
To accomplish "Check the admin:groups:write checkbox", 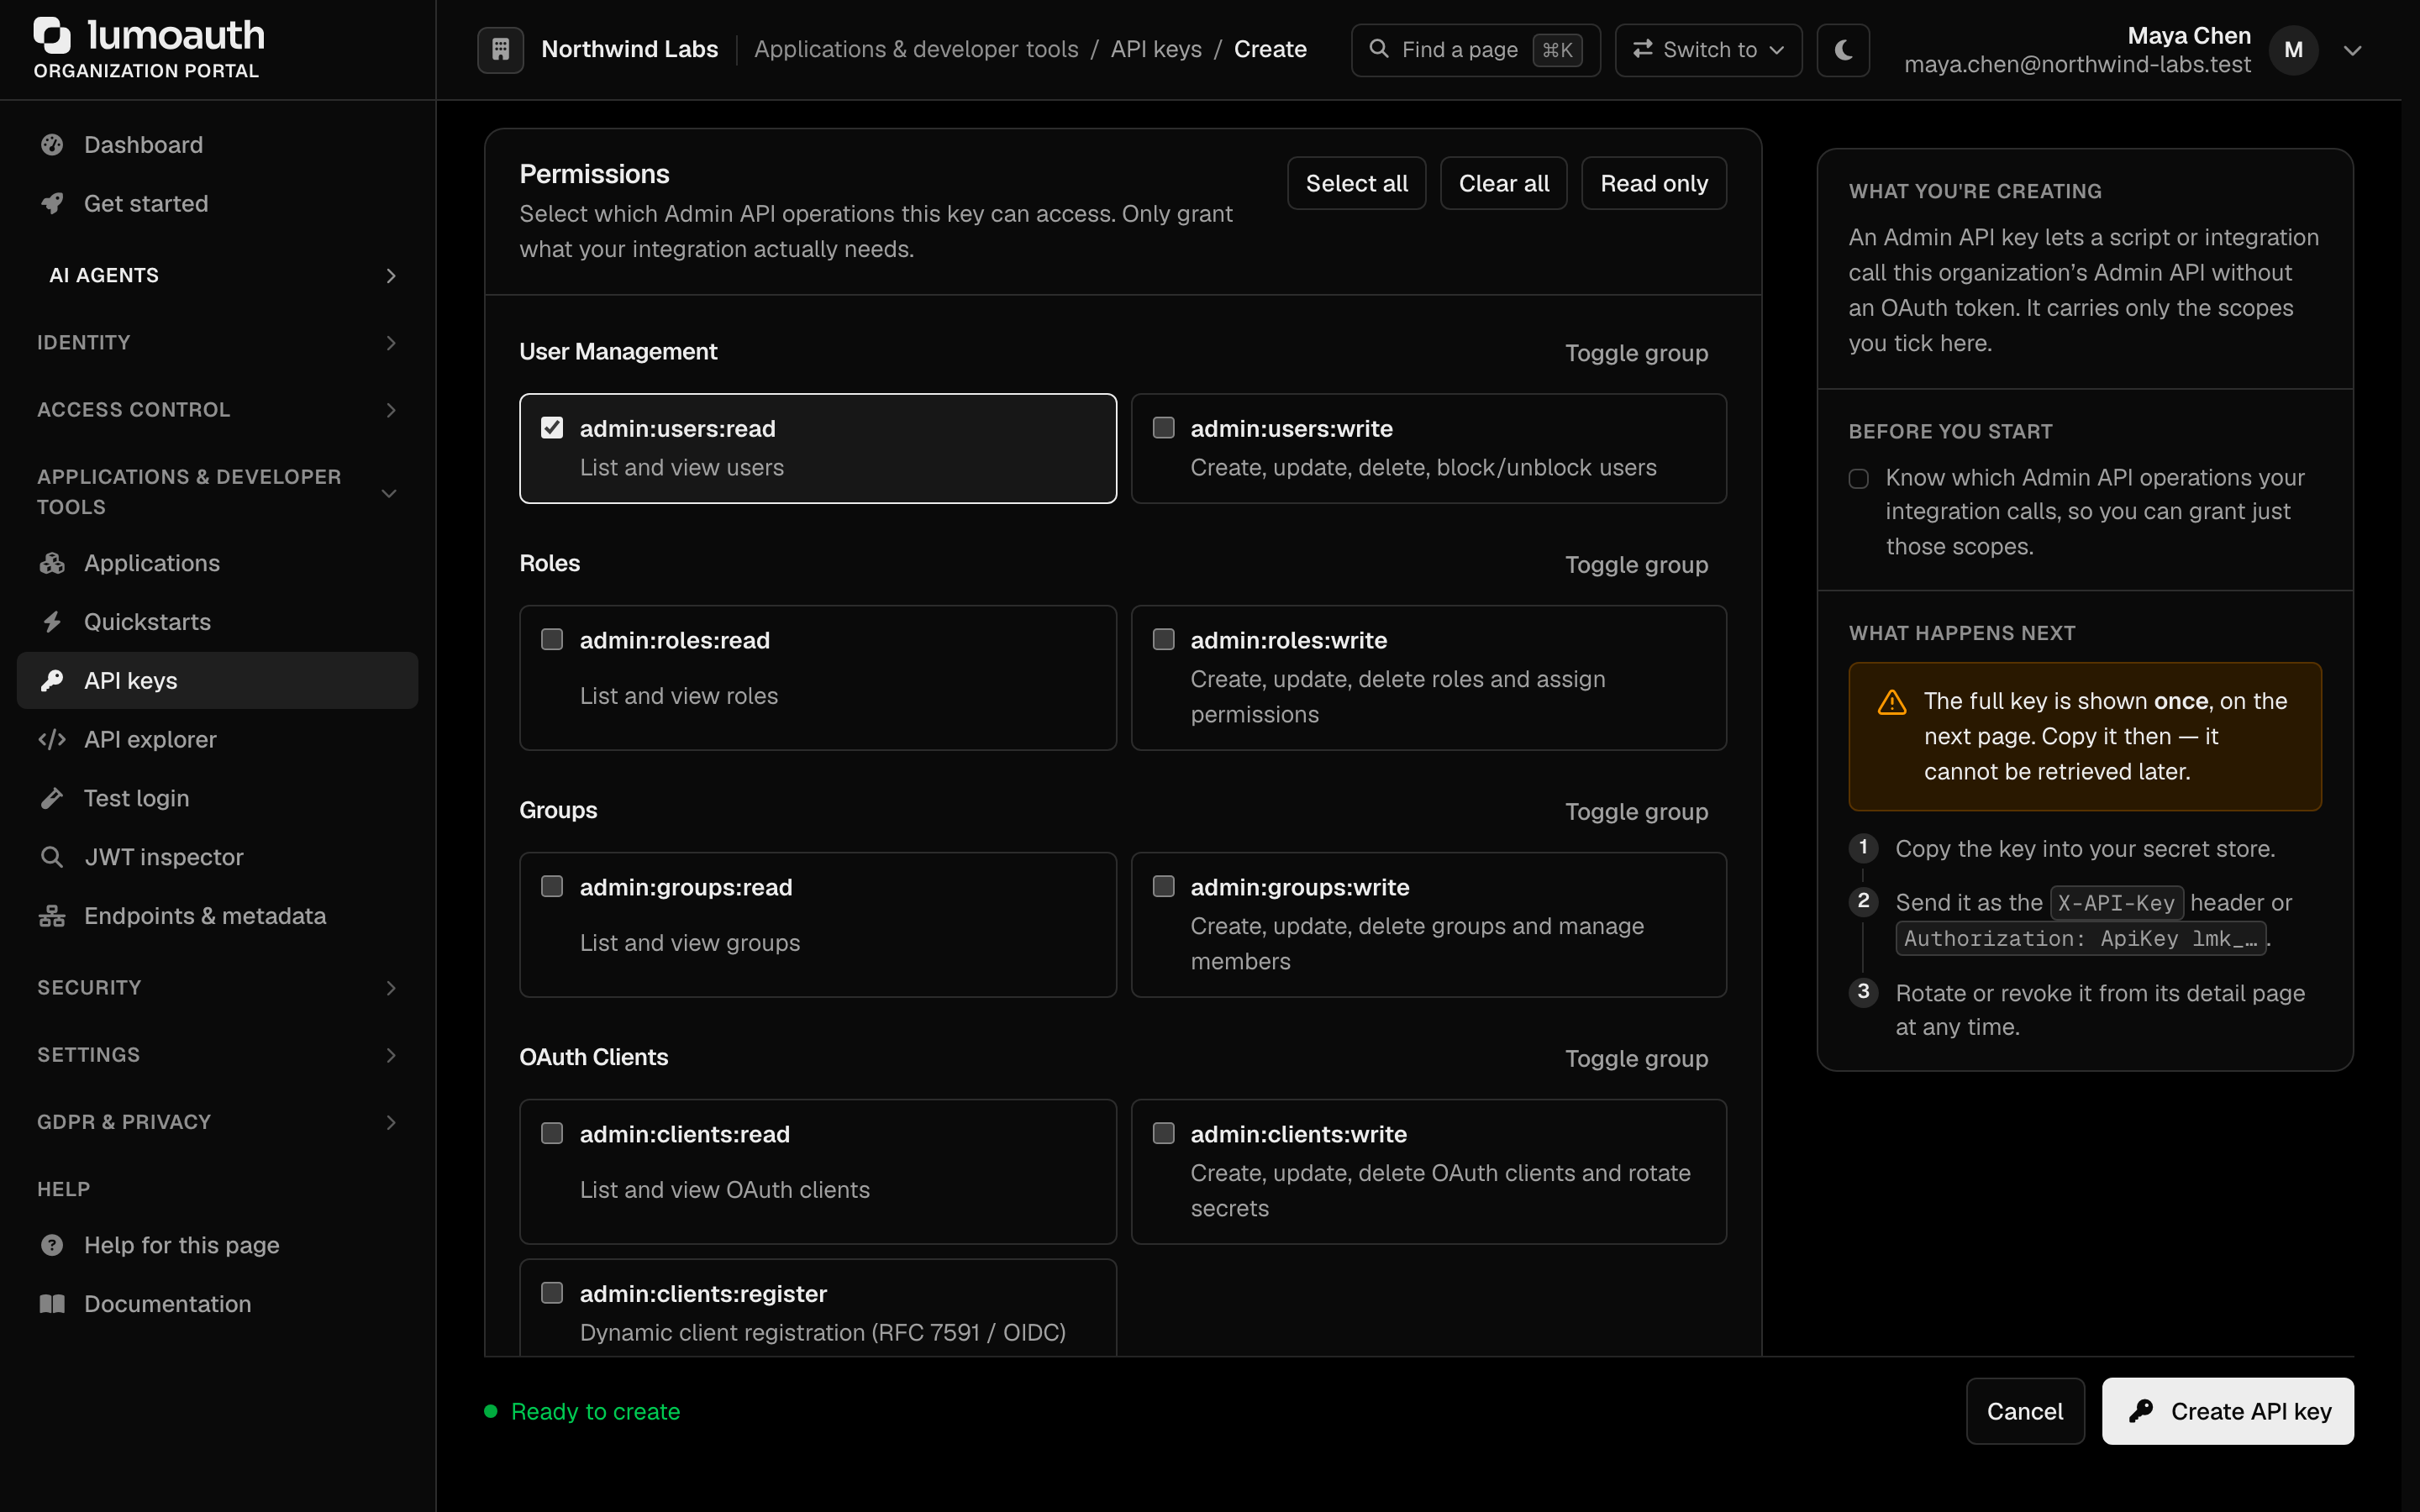I will tap(1164, 886).
